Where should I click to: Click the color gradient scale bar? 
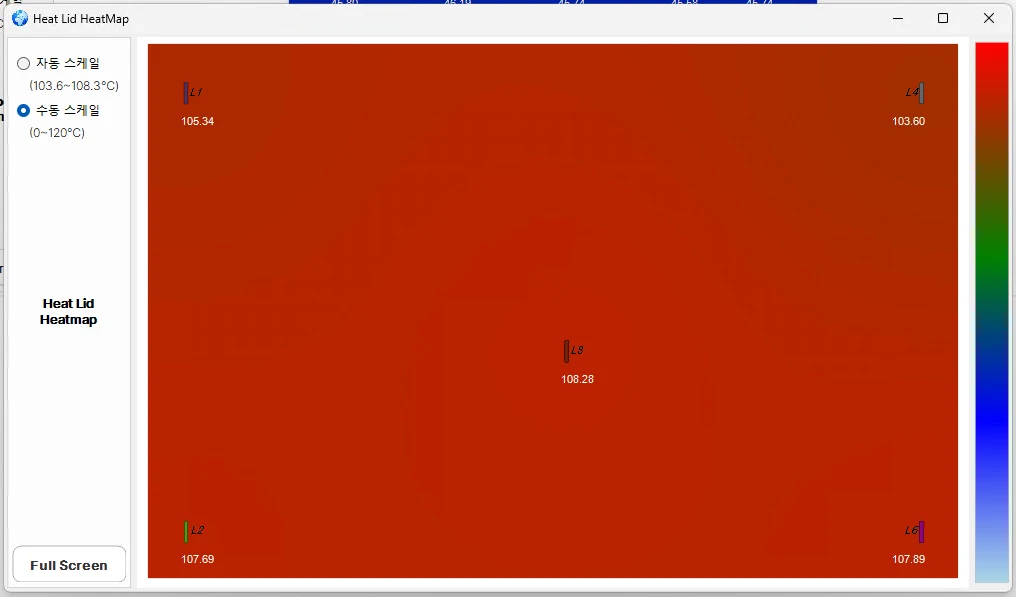coord(992,312)
